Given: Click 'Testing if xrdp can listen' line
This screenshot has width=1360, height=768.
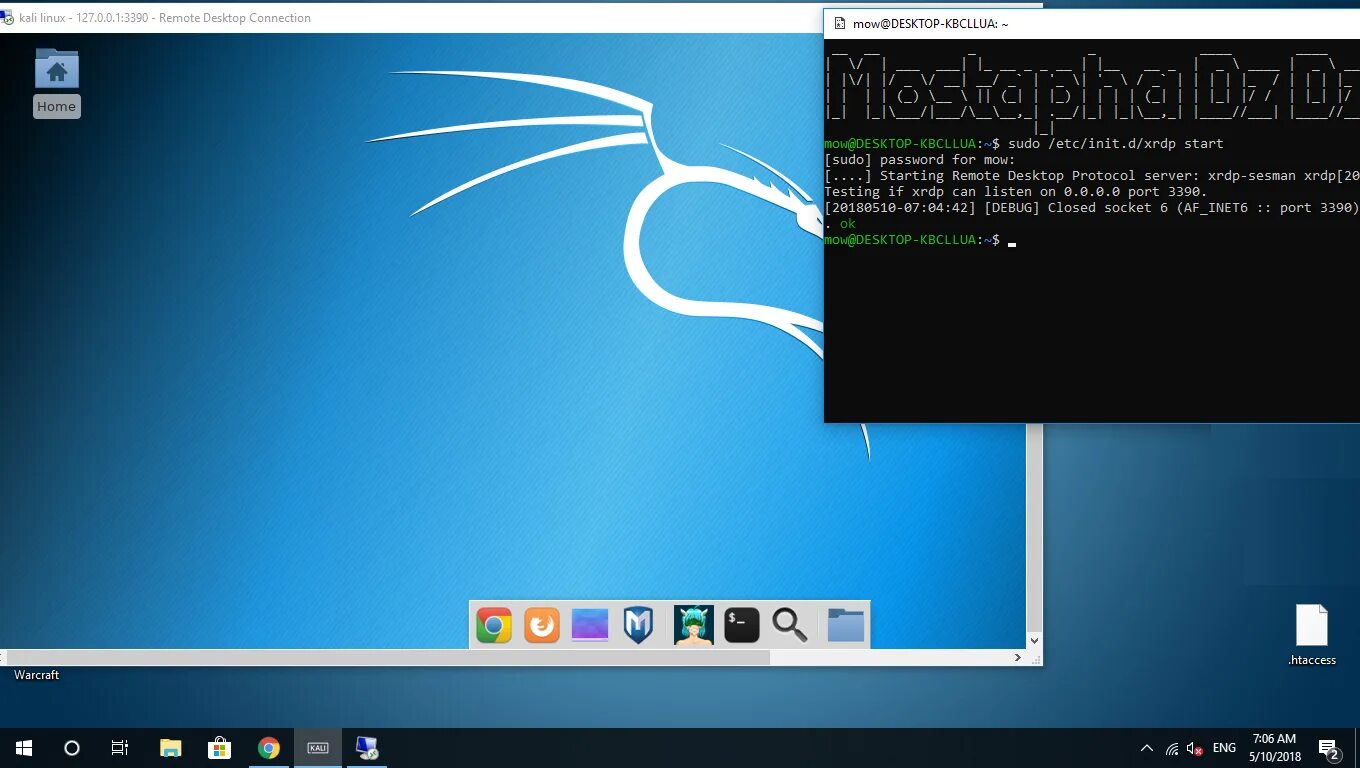Looking at the screenshot, I should click(1016, 192).
